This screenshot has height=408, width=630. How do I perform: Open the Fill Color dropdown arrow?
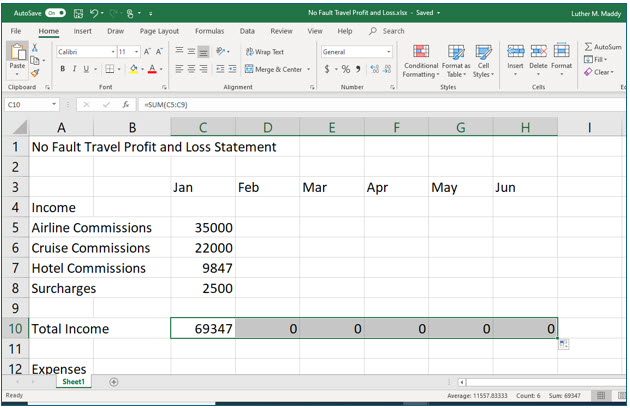pos(142,69)
